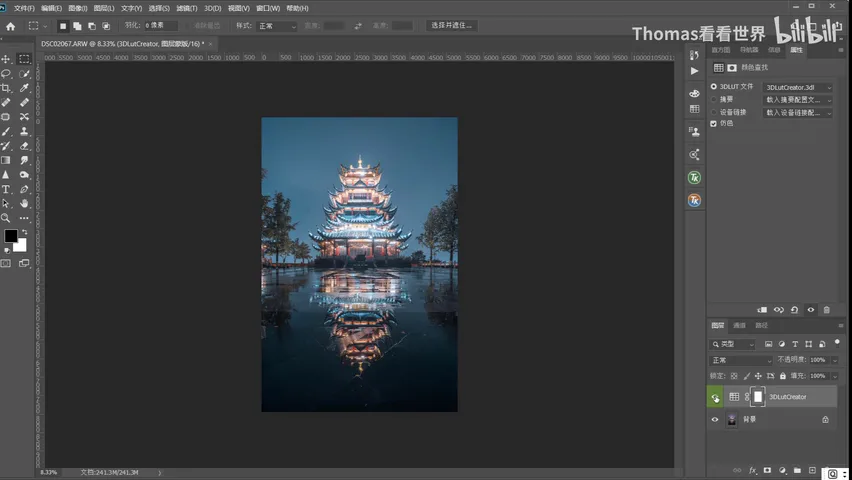Open the green TK plugin panel
852x480 pixels.
[x=694, y=178]
